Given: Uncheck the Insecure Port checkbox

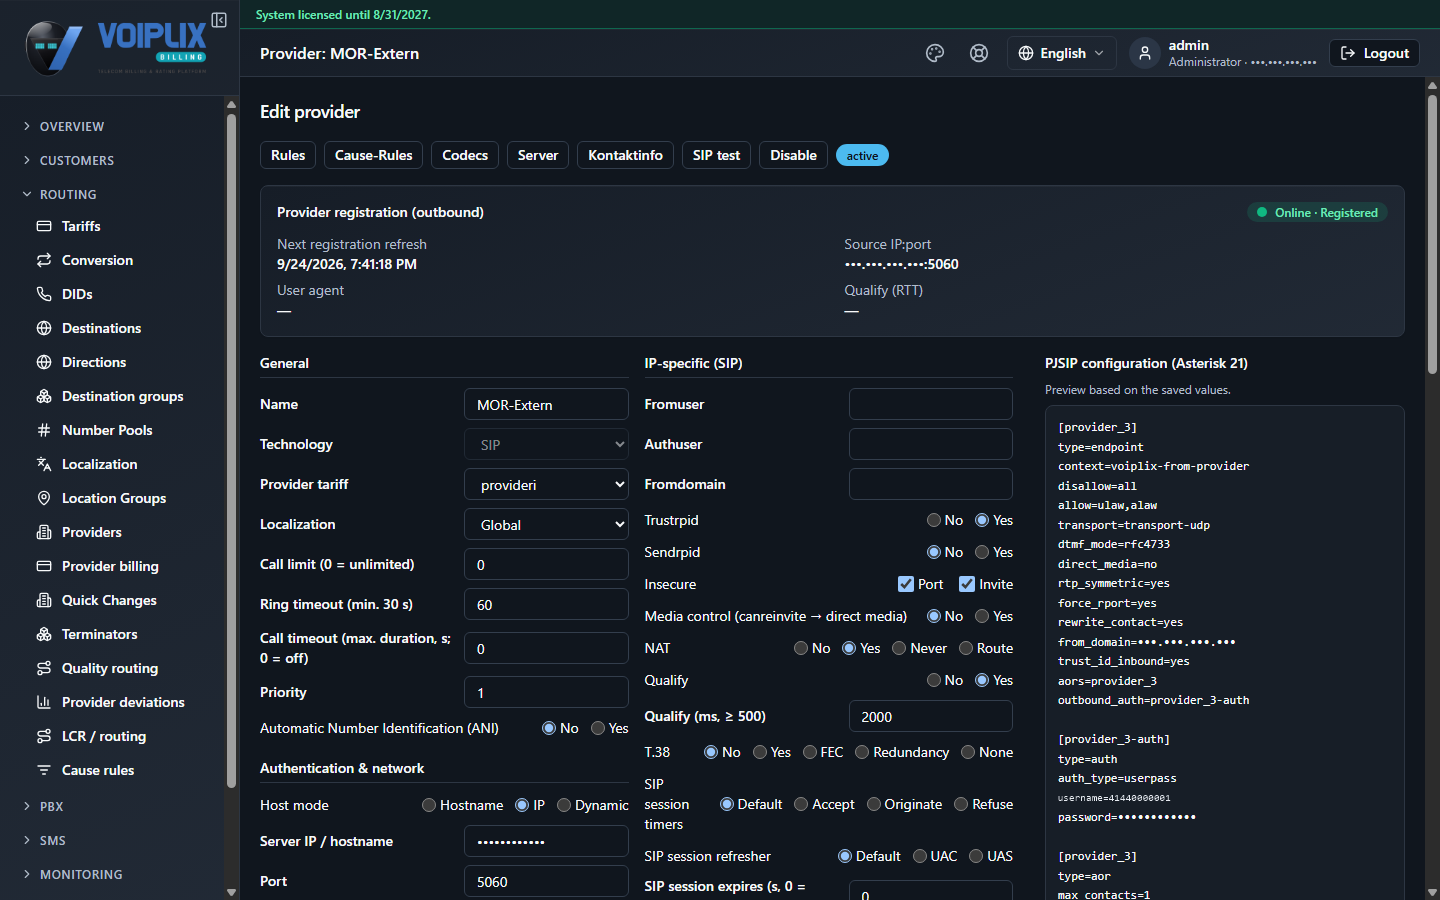Looking at the screenshot, I should tap(906, 584).
